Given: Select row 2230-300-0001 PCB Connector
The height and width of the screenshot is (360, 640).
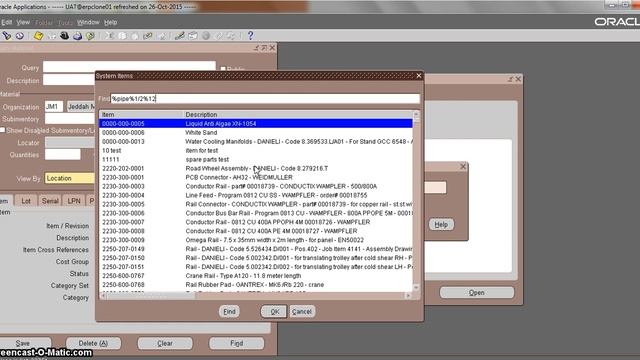Looking at the screenshot, I should [256, 178].
